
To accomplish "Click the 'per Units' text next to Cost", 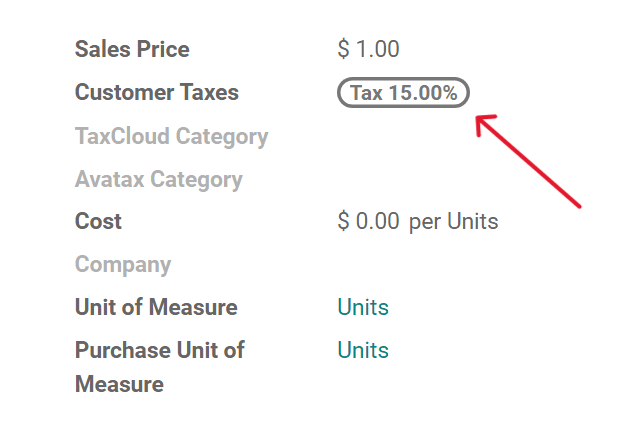I will point(453,221).
